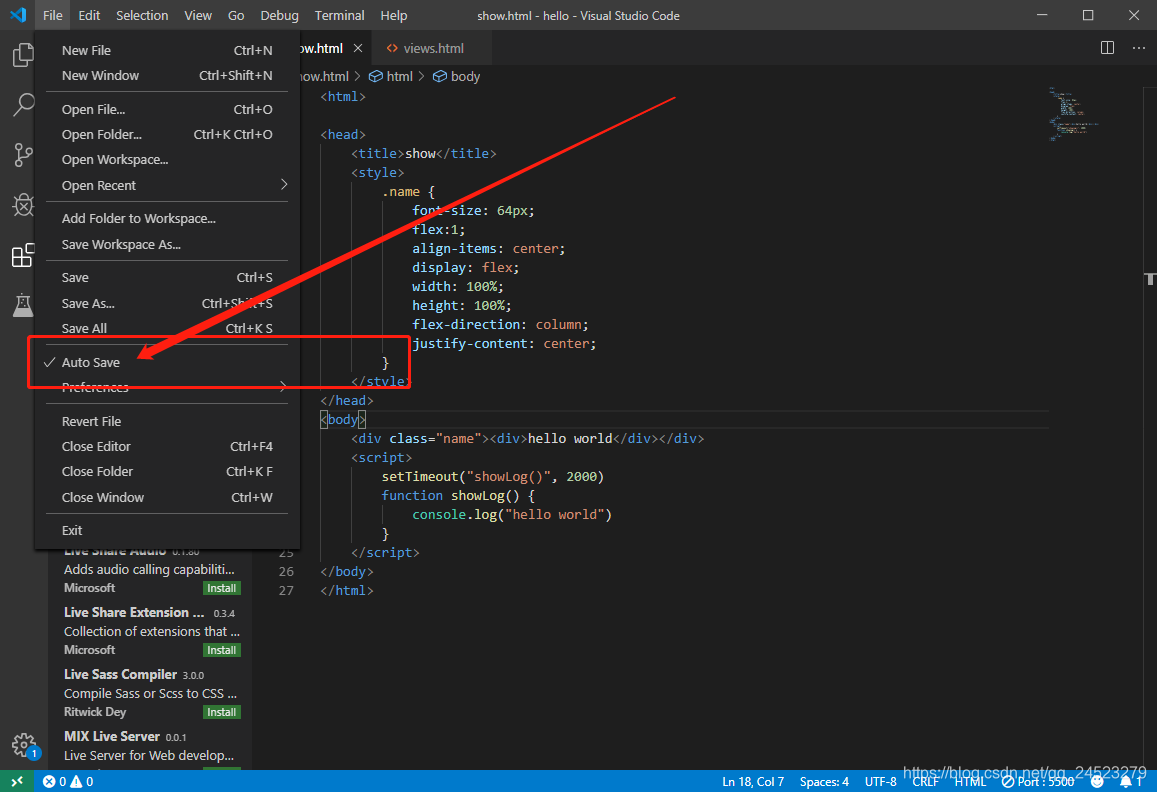The width and height of the screenshot is (1157, 792).
Task: Click the More Actions ellipsis icon
Action: coord(1138,47)
